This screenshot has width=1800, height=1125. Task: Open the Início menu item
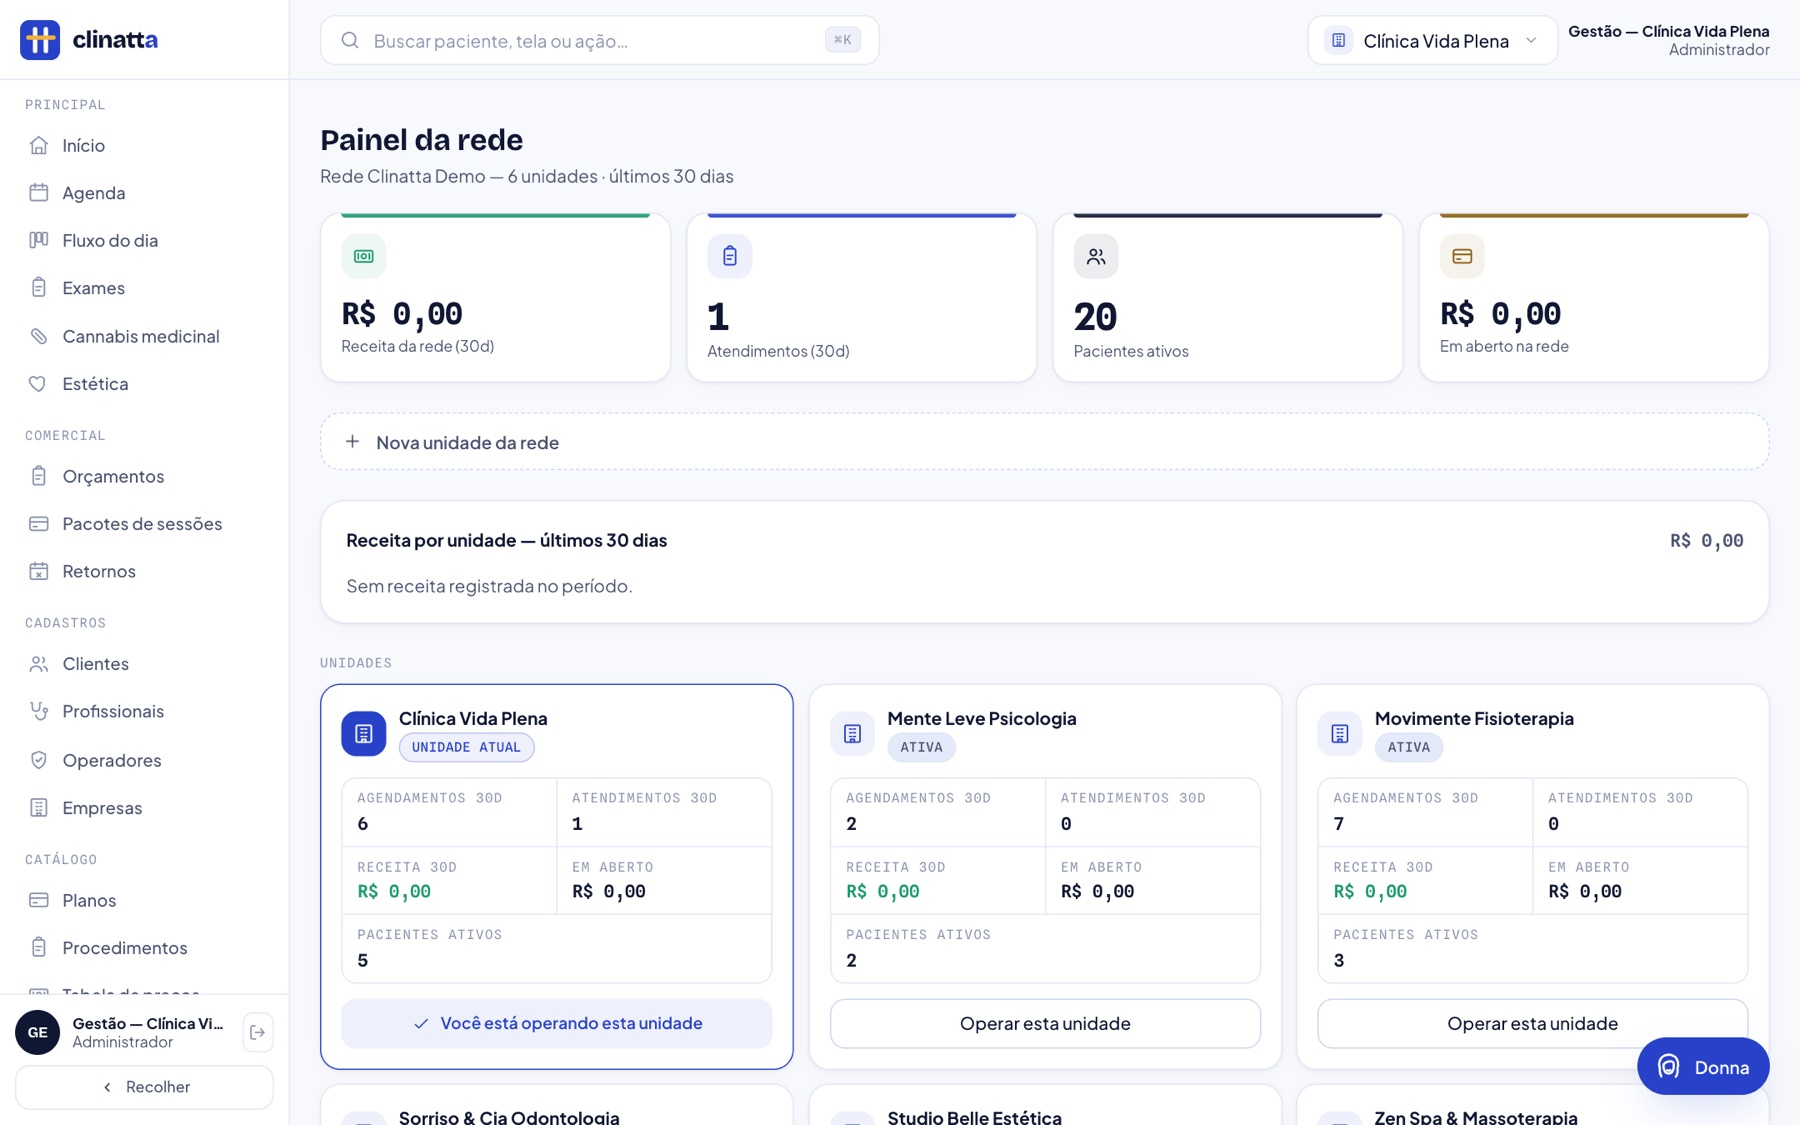tap(144, 145)
